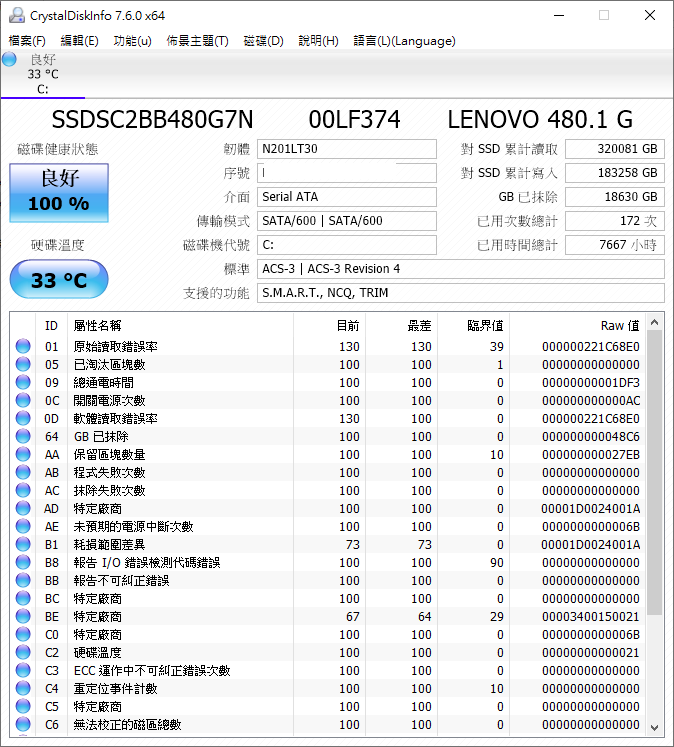
Task: Click the status icon for attribute 05
Action: point(23,364)
